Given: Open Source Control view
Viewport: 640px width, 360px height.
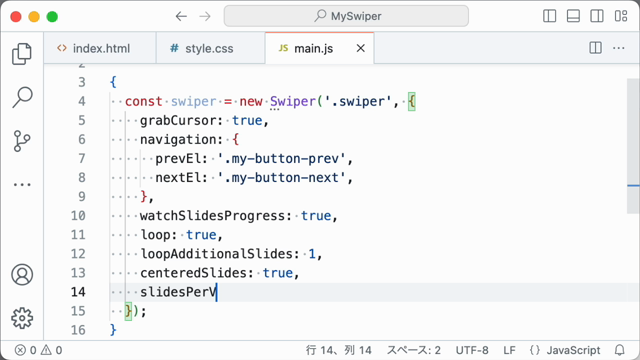Looking at the screenshot, I should [22, 141].
